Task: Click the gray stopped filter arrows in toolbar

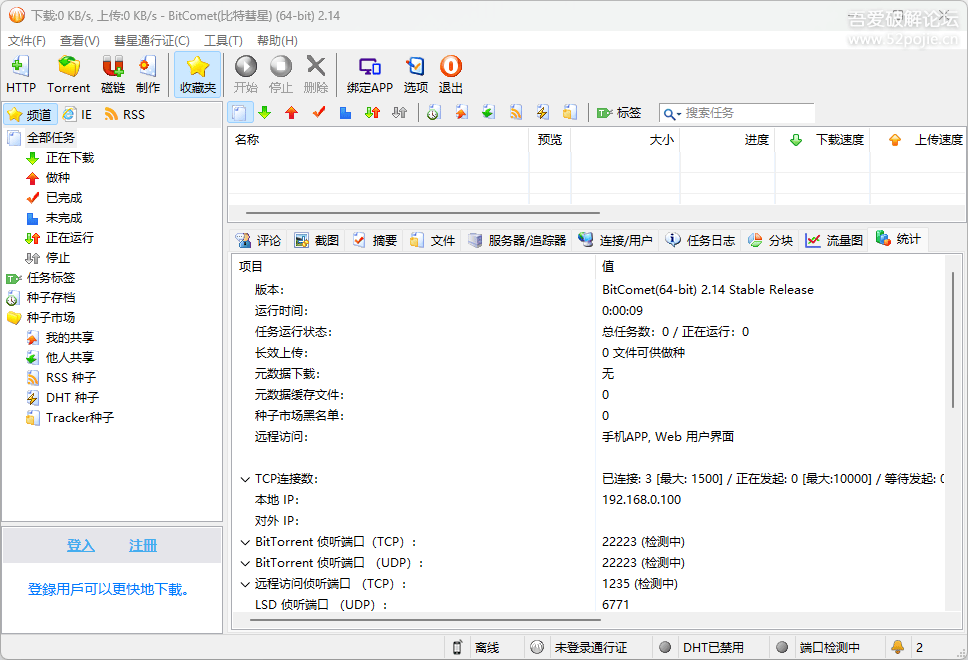Action: (x=399, y=112)
